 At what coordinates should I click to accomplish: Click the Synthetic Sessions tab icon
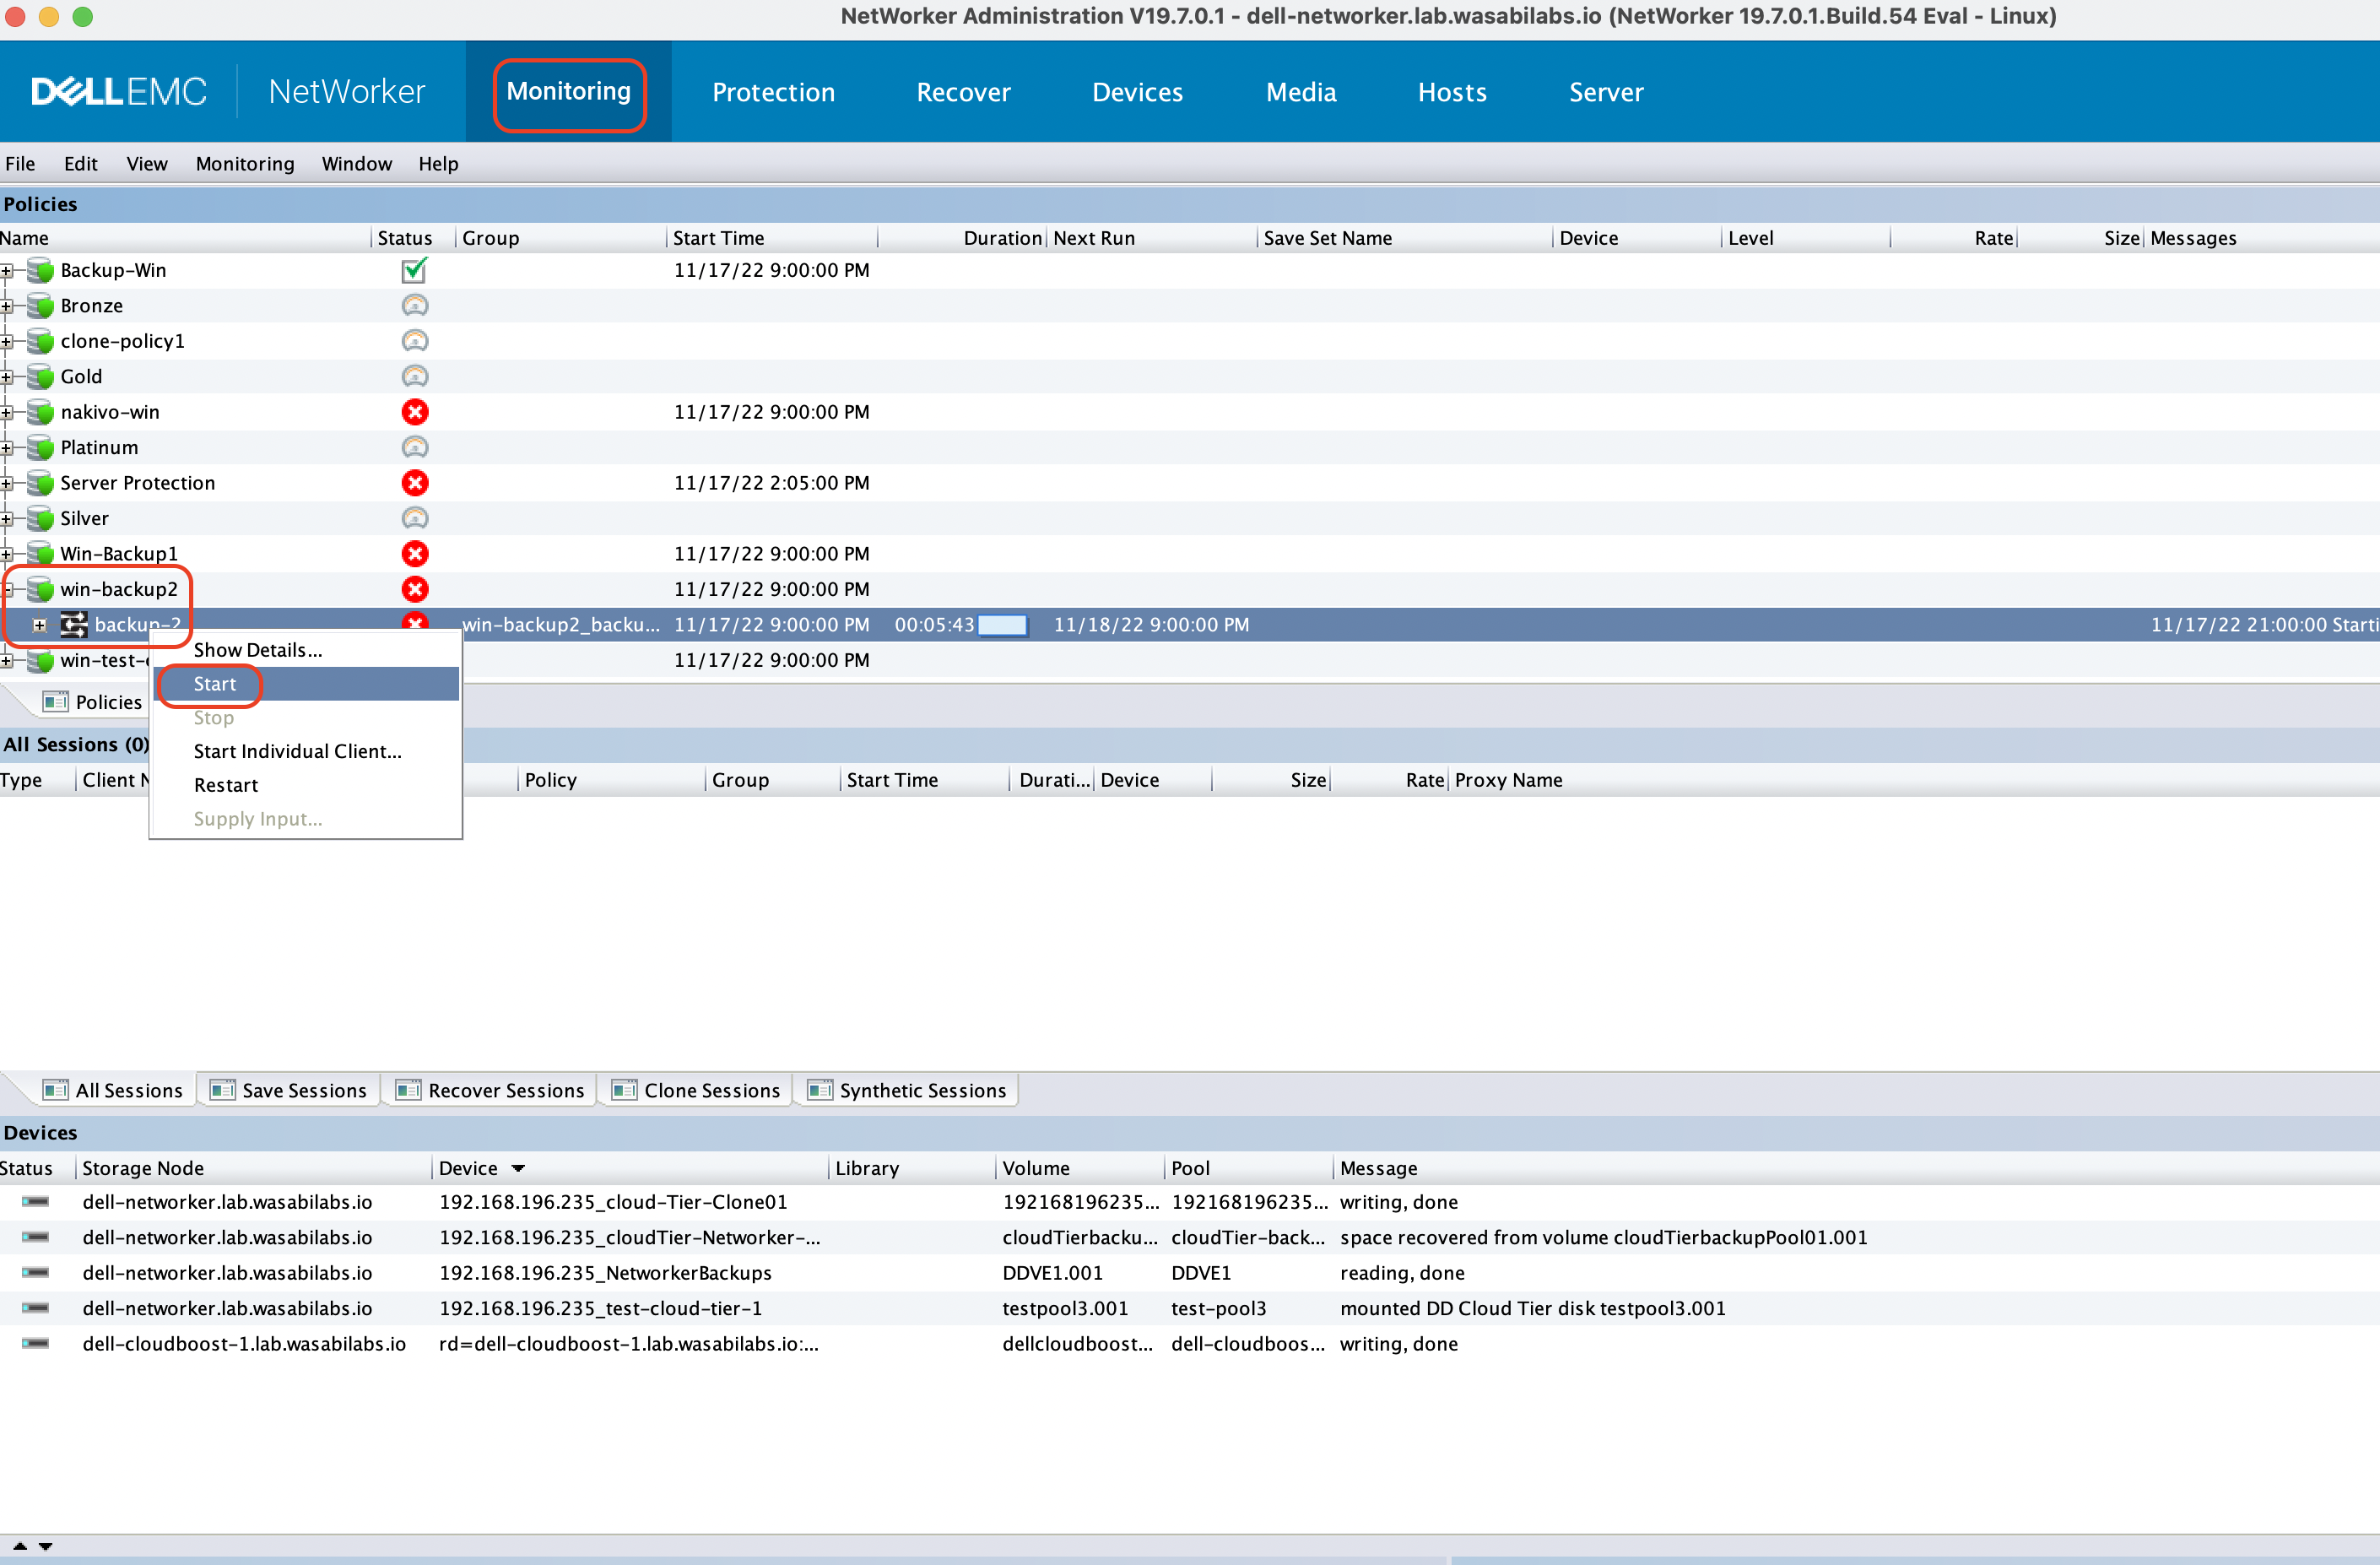(x=819, y=1091)
